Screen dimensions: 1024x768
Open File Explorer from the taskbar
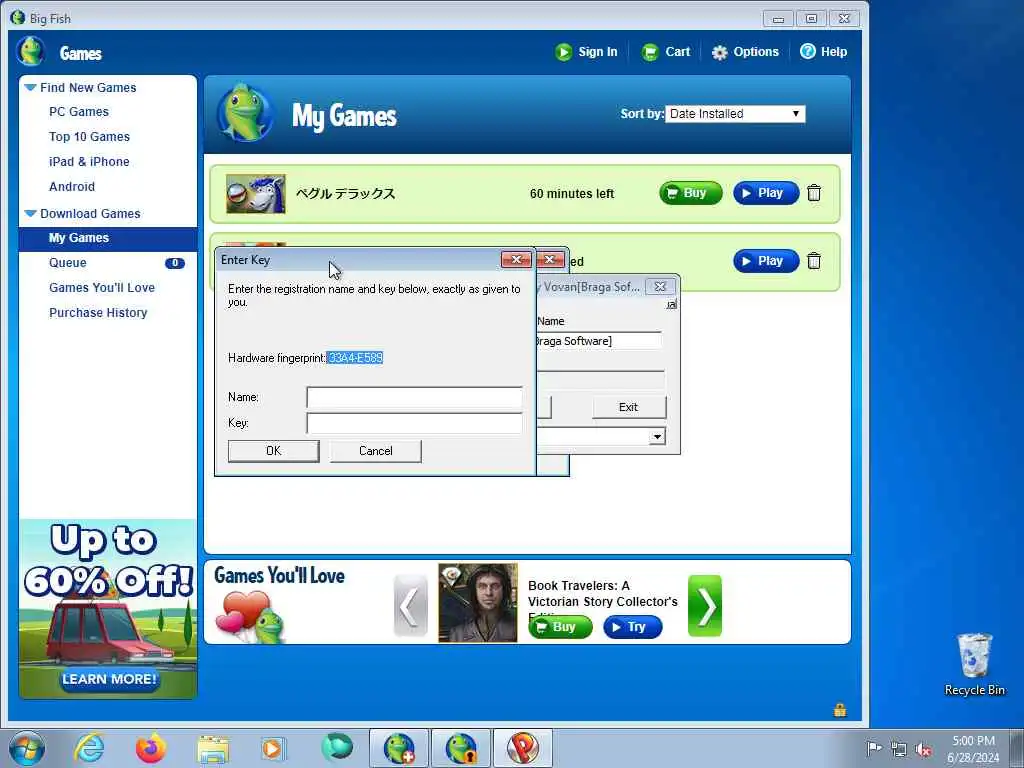[x=213, y=749]
